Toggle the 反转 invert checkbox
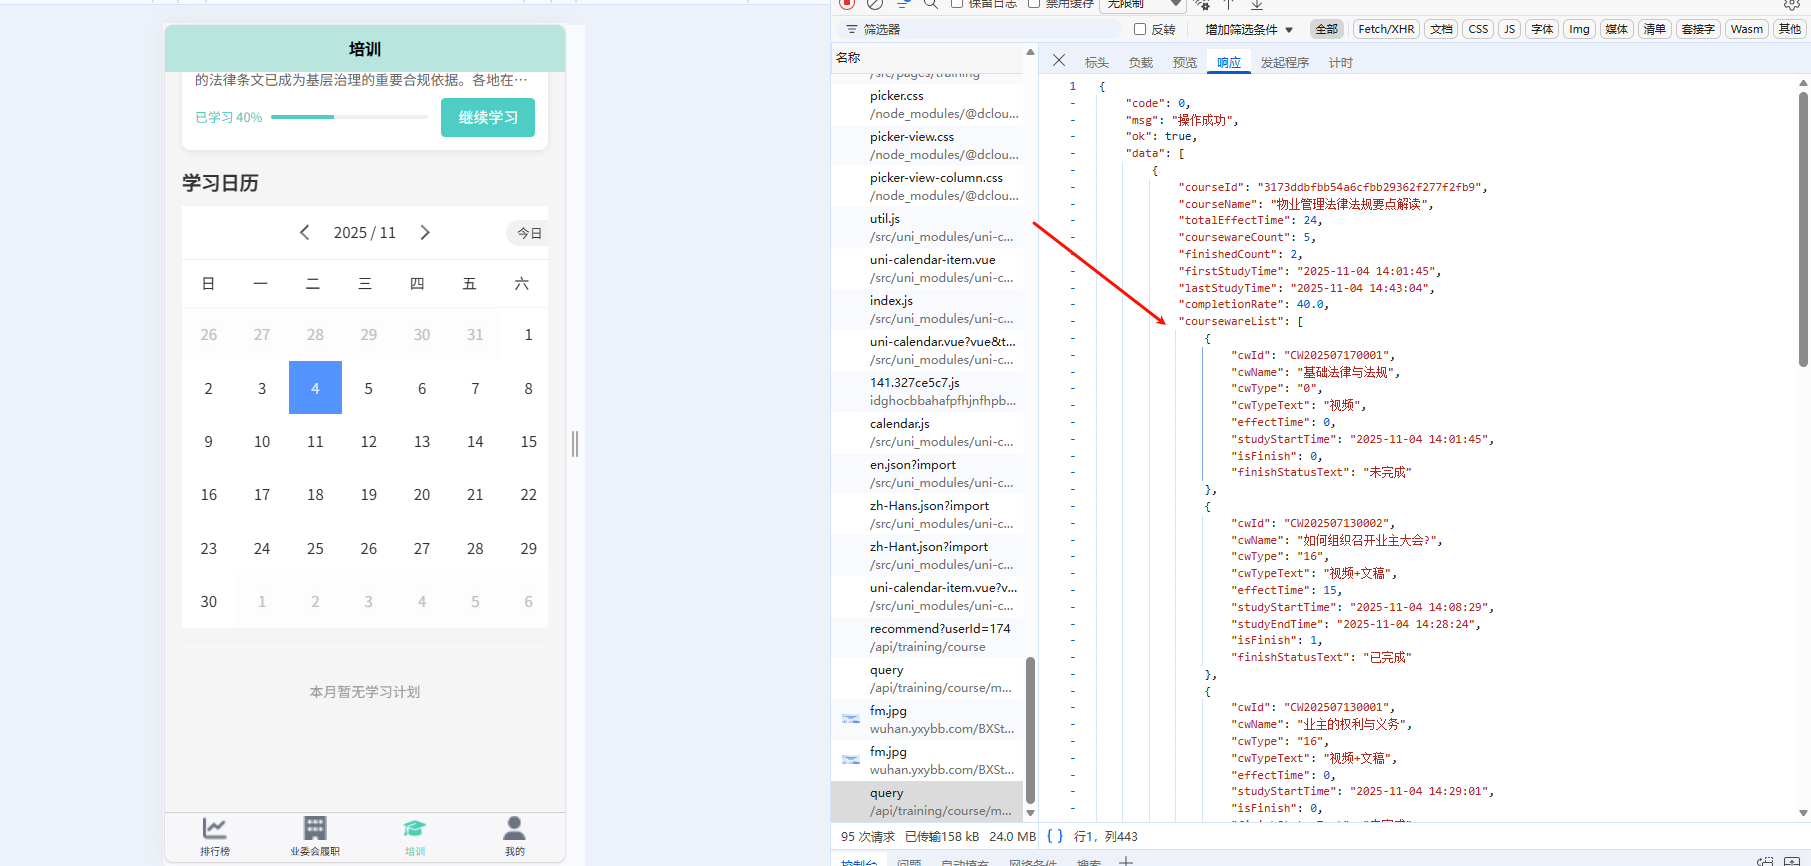 (1140, 30)
